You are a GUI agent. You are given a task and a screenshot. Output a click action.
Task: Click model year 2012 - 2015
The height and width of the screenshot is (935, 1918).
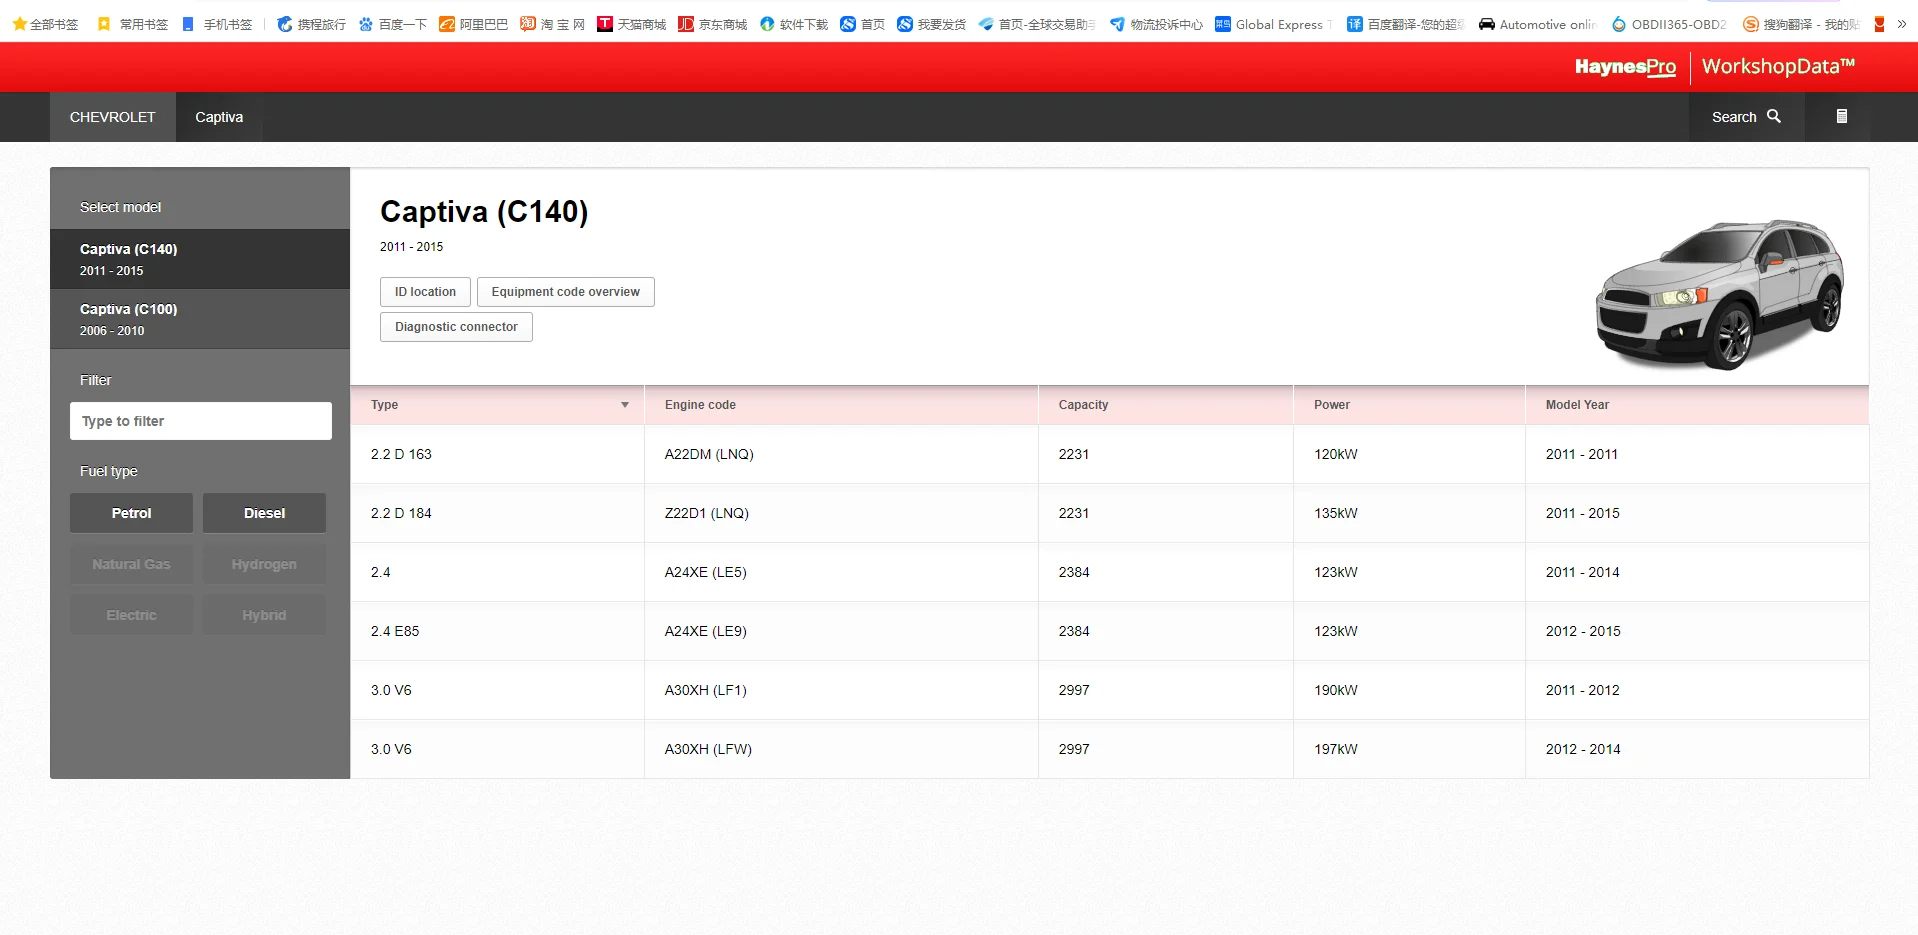click(1583, 631)
